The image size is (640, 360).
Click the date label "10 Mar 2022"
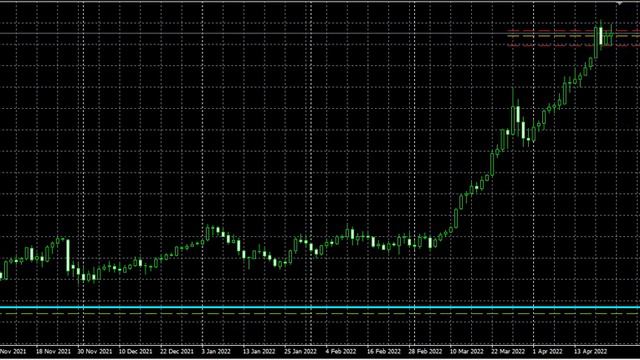pos(467,351)
